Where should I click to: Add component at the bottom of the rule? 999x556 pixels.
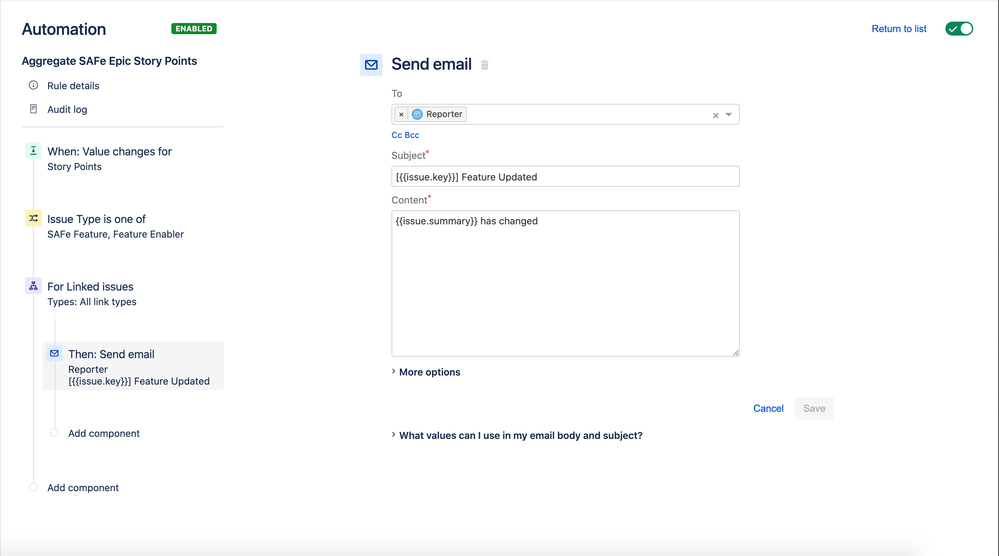(x=83, y=488)
